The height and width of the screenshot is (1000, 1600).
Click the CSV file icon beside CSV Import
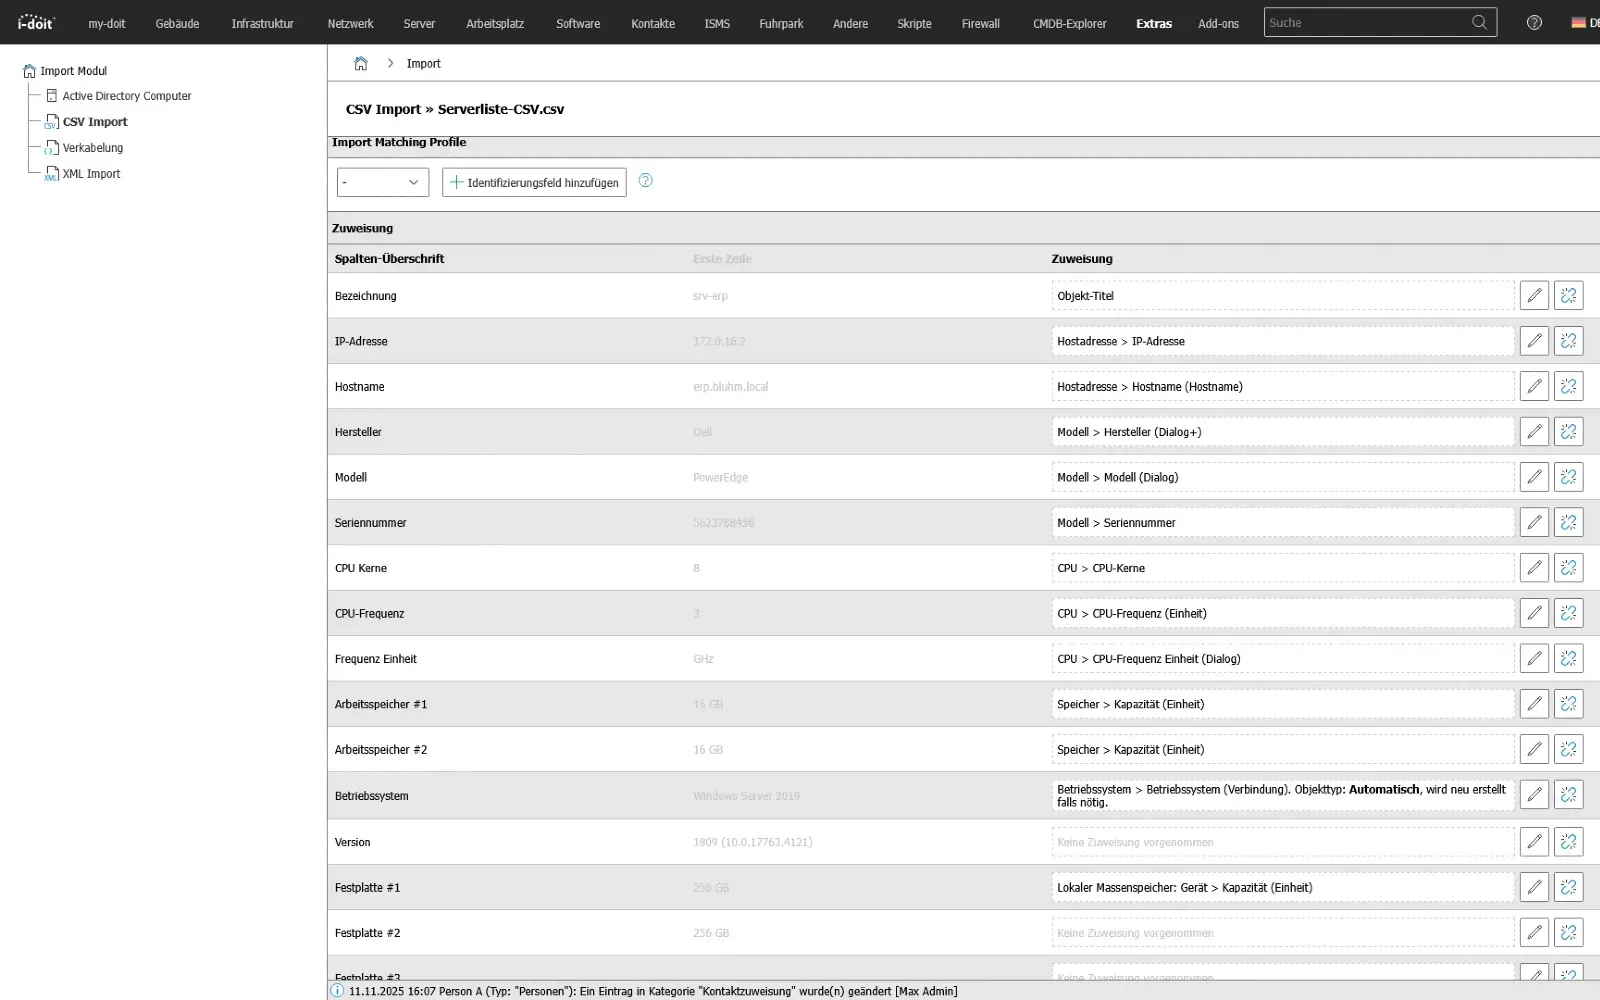click(51, 122)
